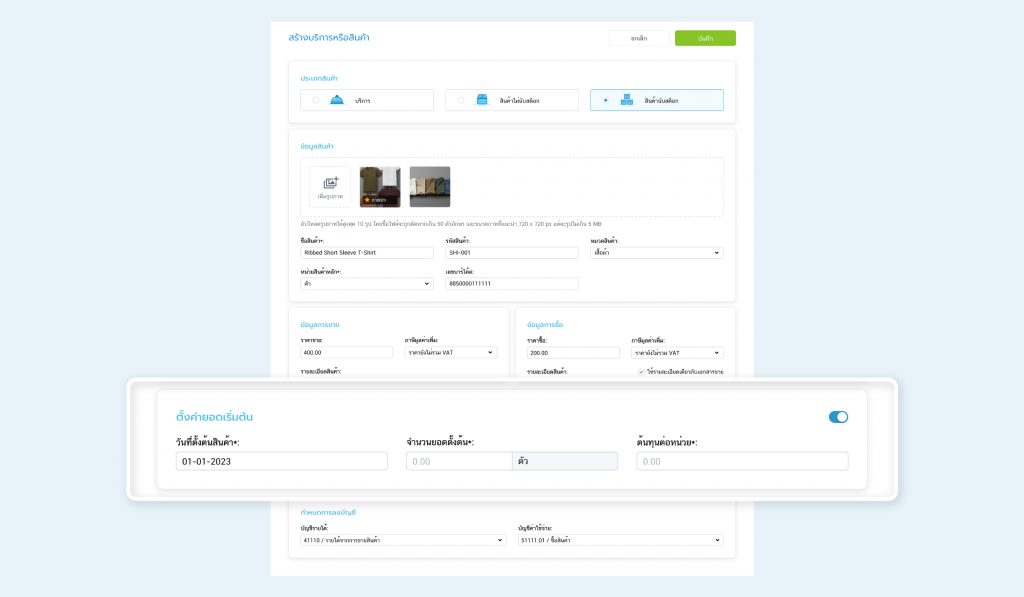This screenshot has width=1024, height=597.
Task: Open the expense account 51111.01 dropdown
Action: [619, 540]
